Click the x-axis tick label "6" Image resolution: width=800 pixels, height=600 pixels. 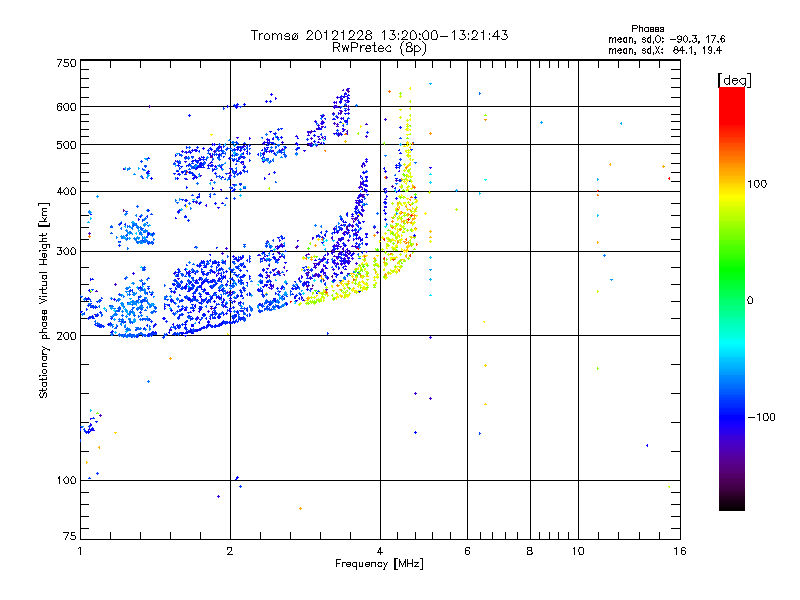[x=467, y=551]
